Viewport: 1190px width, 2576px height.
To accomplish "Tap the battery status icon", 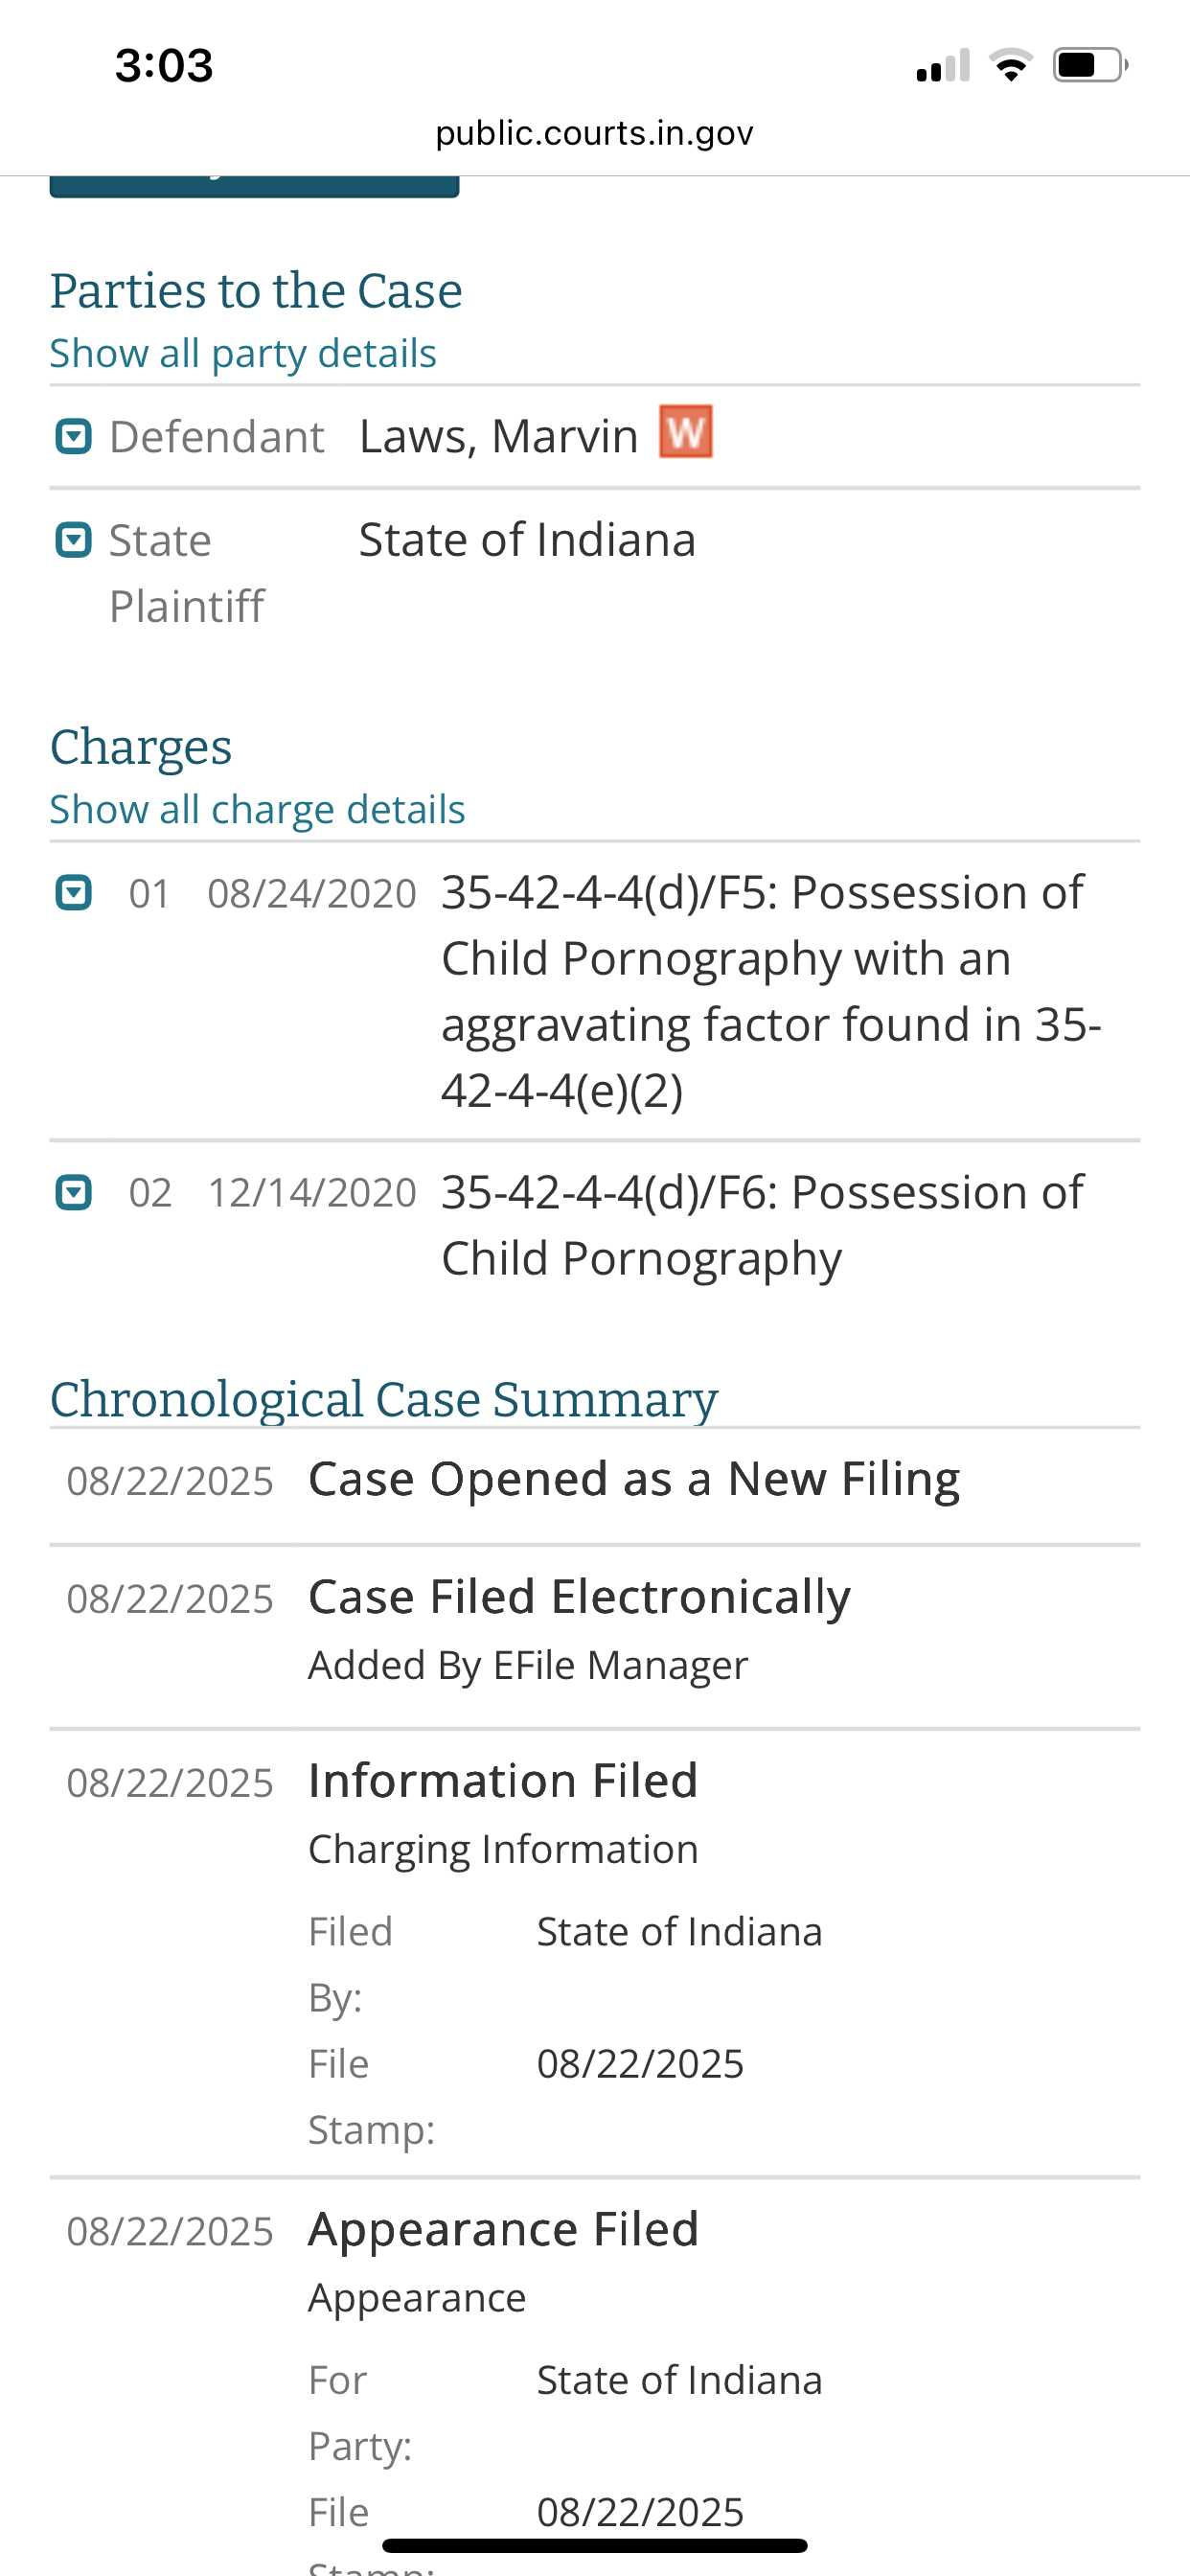I will click(x=1091, y=65).
